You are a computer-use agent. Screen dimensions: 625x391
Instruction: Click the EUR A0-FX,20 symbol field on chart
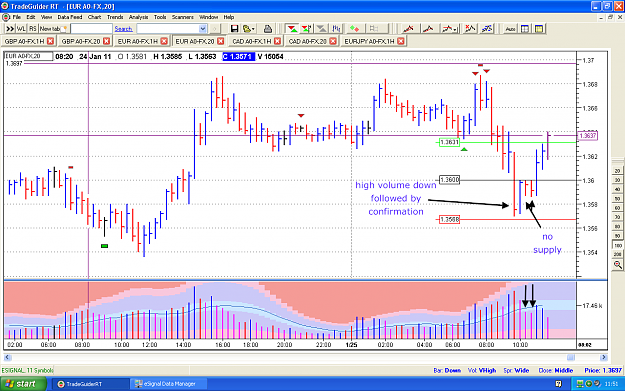point(28,56)
